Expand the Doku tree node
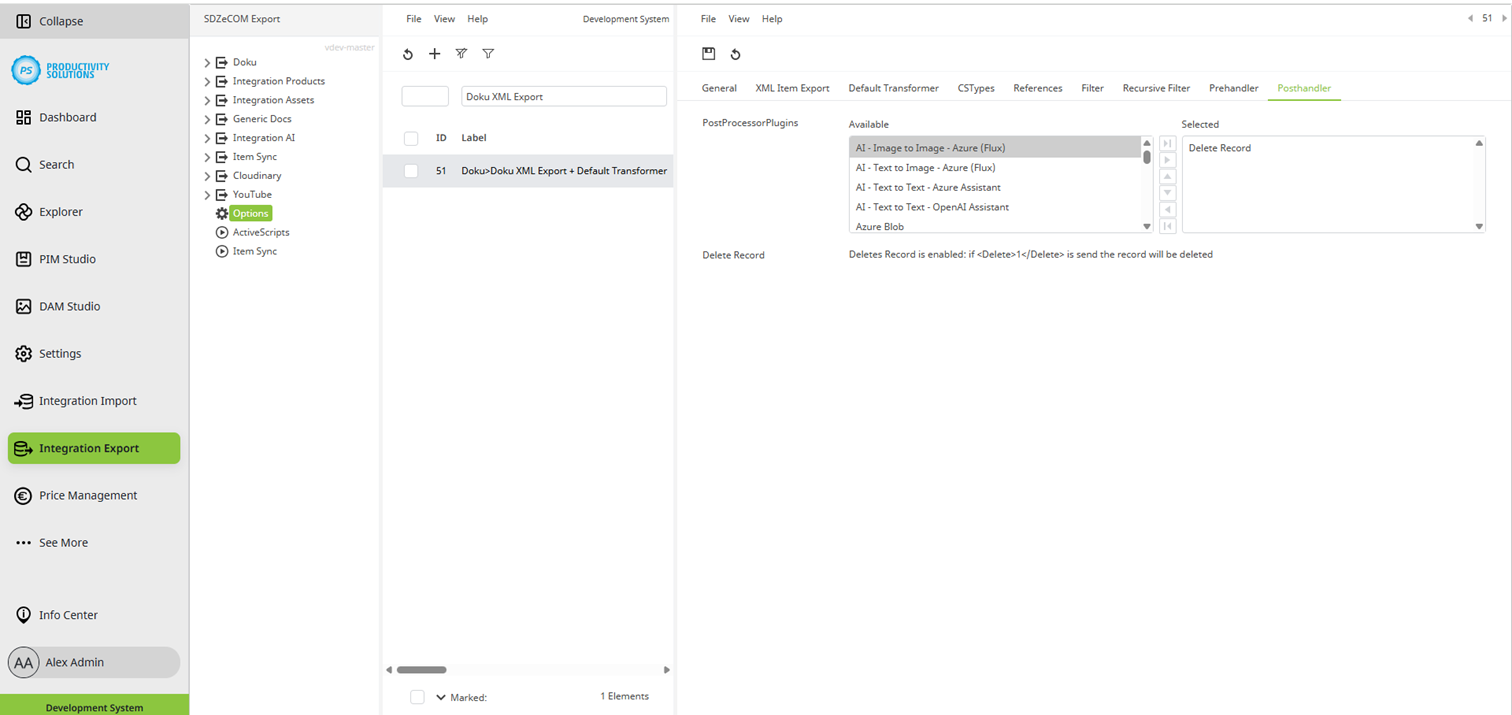1512x715 pixels. (205, 61)
